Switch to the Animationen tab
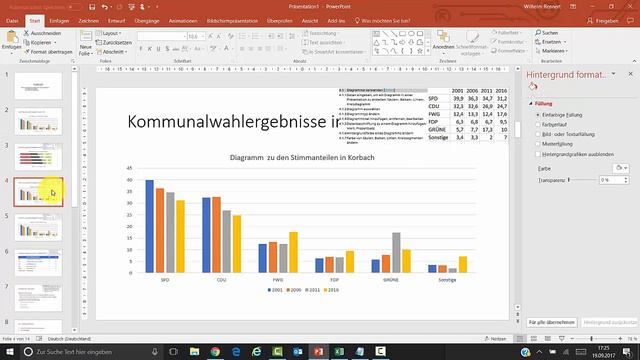This screenshot has height=360, width=640. (x=183, y=21)
